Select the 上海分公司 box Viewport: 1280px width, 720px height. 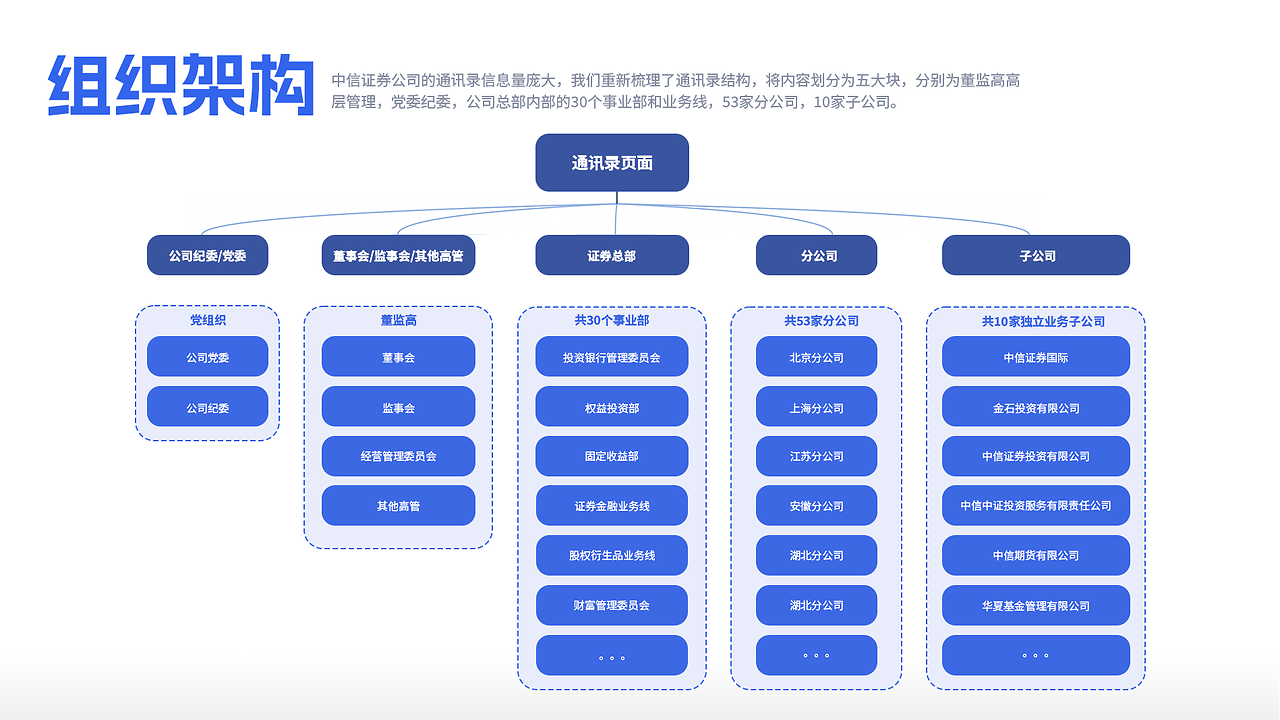tap(816, 407)
